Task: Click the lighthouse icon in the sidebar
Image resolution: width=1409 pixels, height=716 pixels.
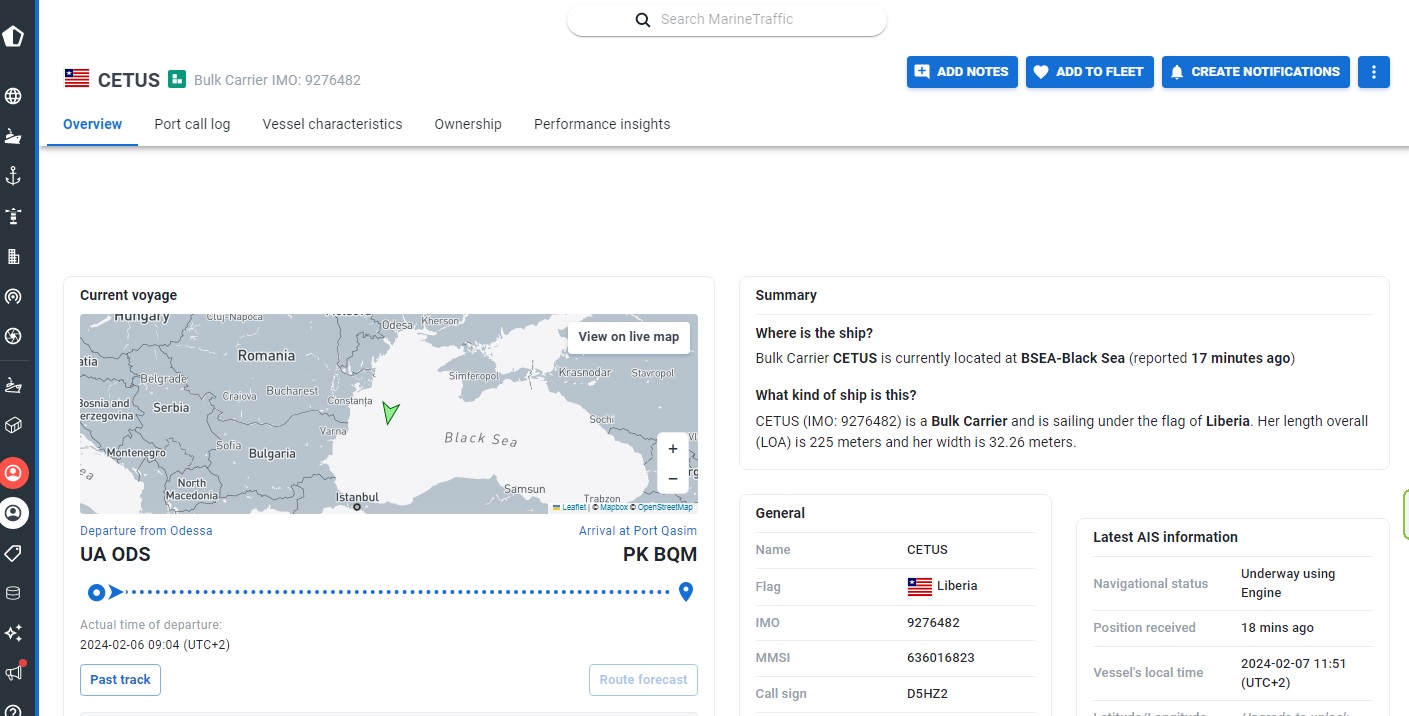Action: [14, 216]
